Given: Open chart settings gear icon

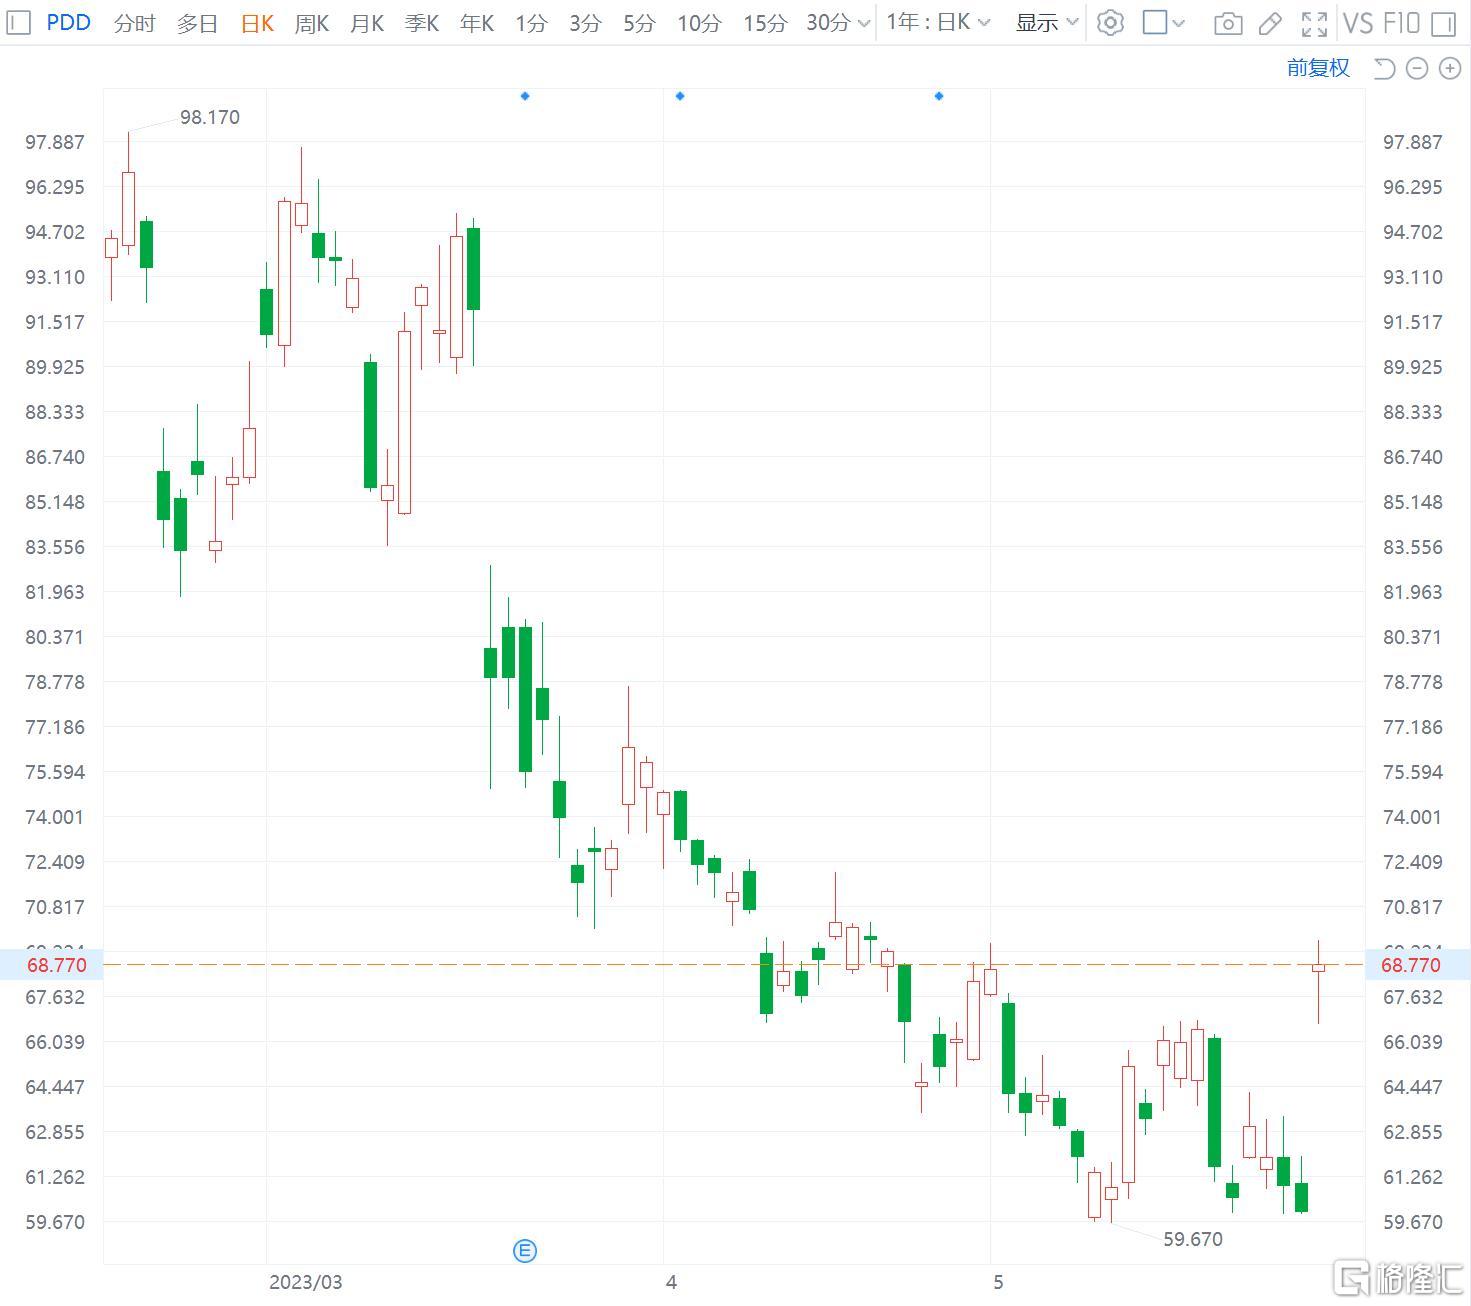Looking at the screenshot, I should click(x=1110, y=23).
